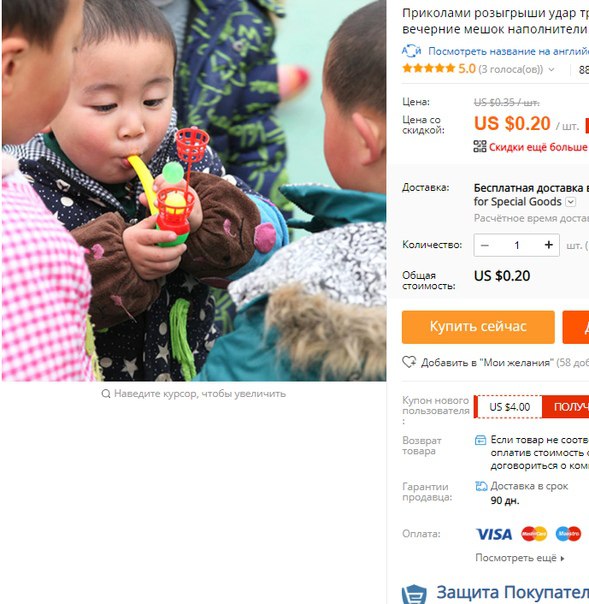The height and width of the screenshot is (604, 589).
Task: Open the shipping method dropdown
Action: coord(571,201)
